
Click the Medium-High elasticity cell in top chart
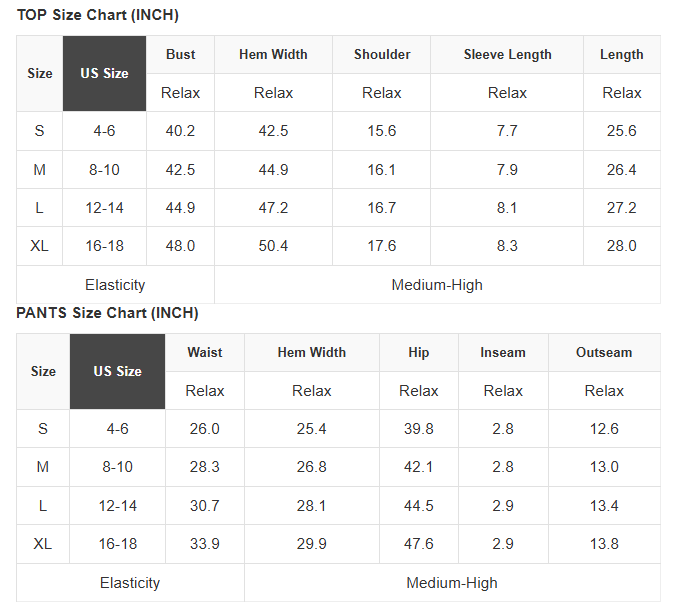point(437,285)
